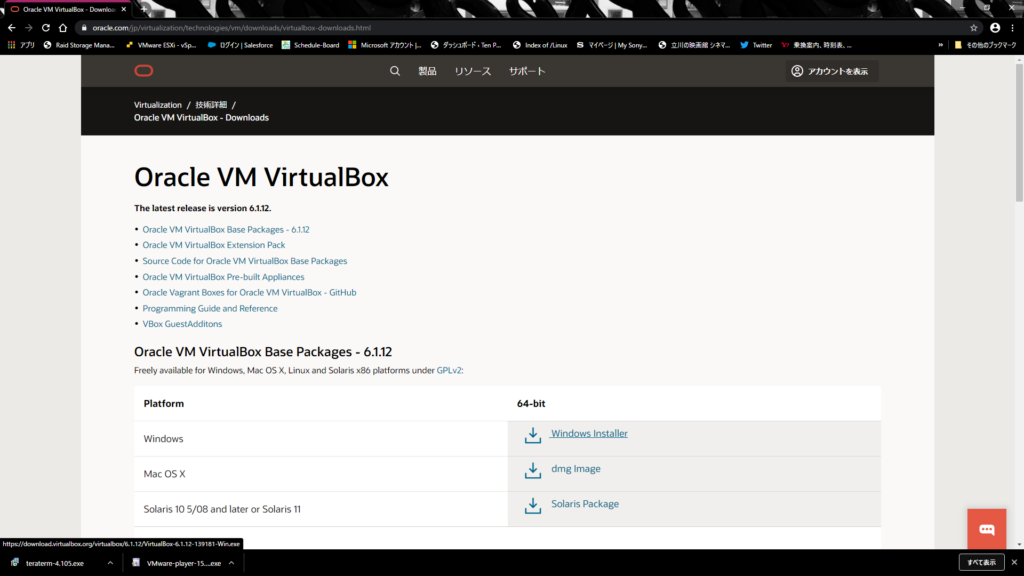
Task: Open the site search magnifier icon
Action: pos(395,71)
